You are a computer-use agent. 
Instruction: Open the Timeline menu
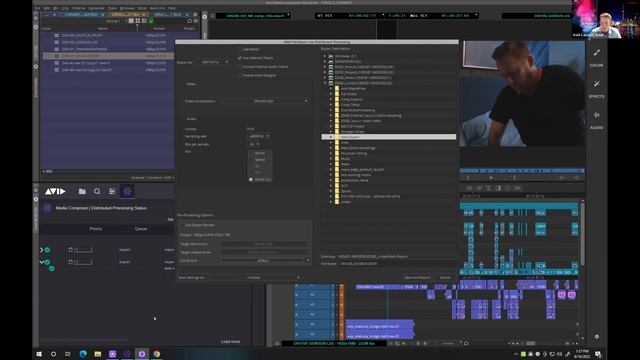click(79, 8)
